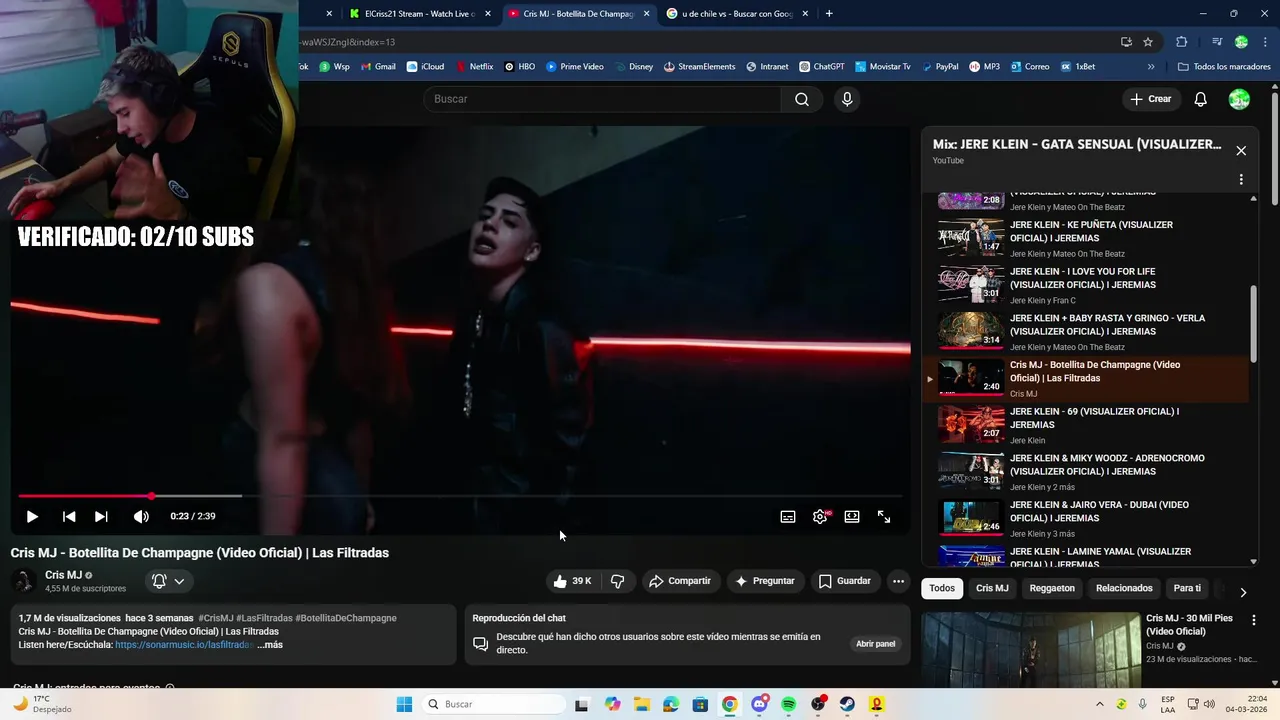Open the Mix playlist options menu
This screenshot has width=1280, height=720.
click(x=1241, y=180)
